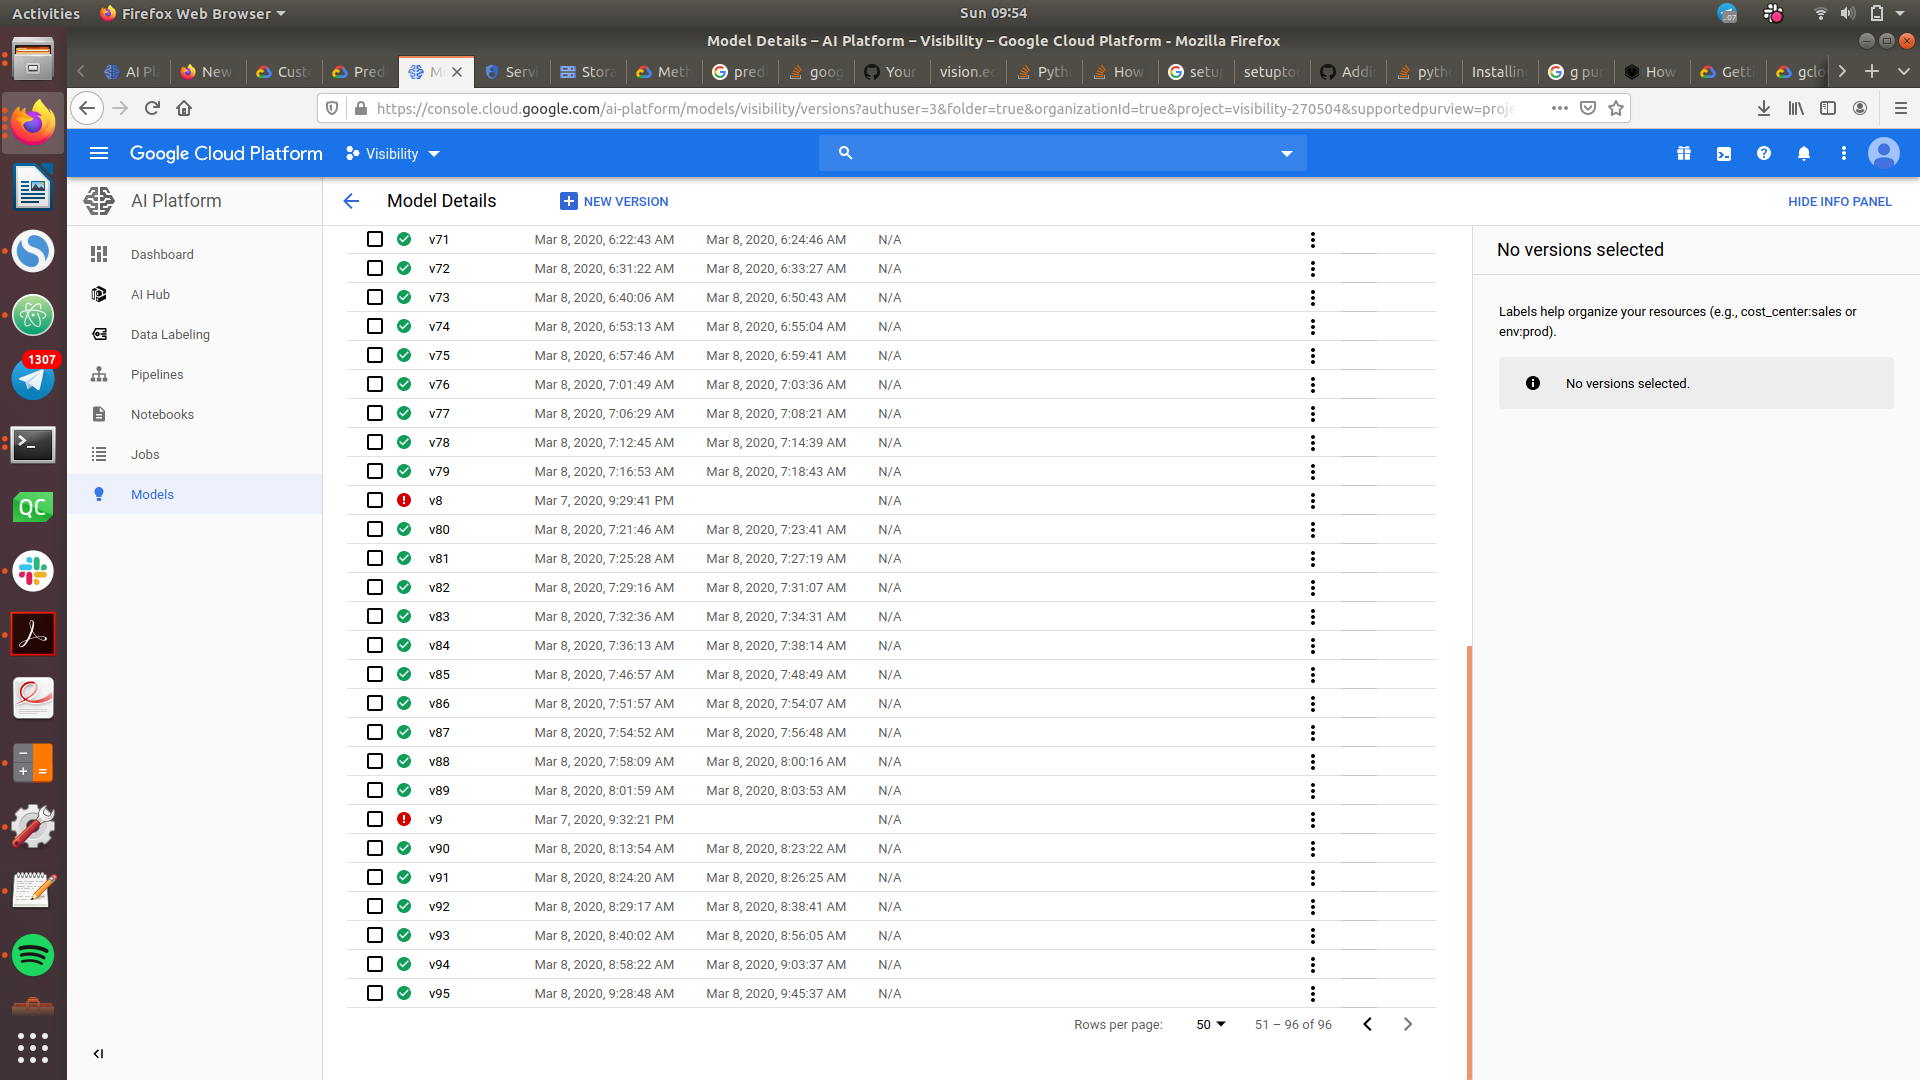Expand the Visibility project selector dropdown
Viewport: 1920px width, 1080px height.
pos(393,154)
